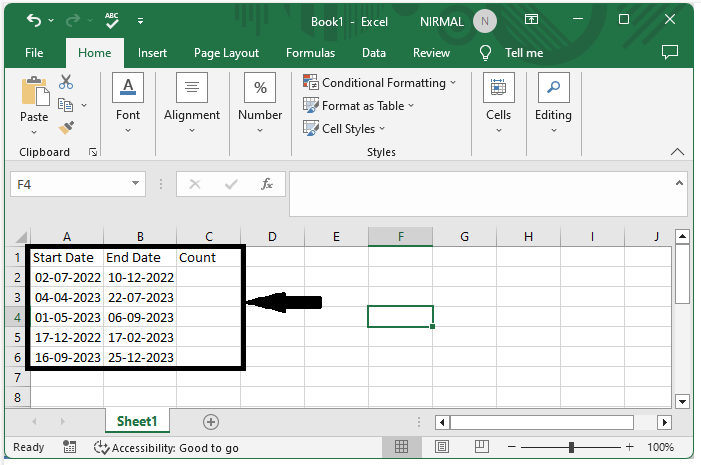Open the Alignment group icon
The image size is (701, 465).
(x=191, y=89)
